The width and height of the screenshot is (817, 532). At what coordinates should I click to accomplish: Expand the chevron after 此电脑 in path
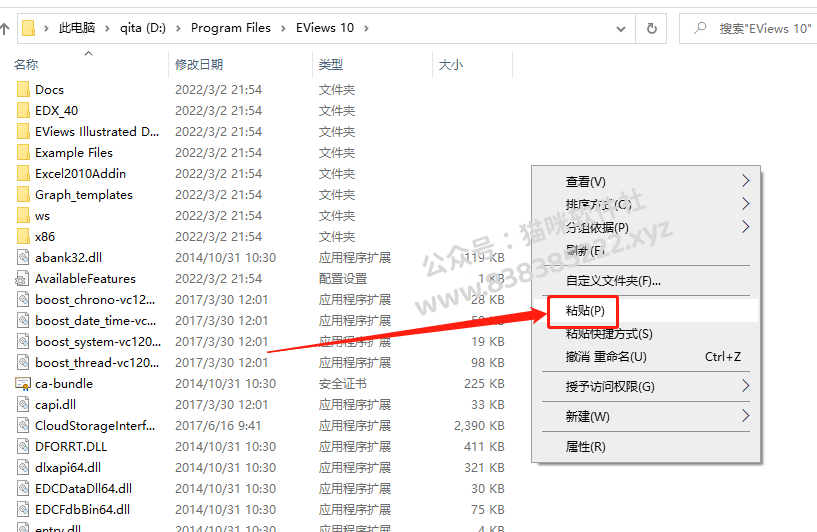click(107, 28)
